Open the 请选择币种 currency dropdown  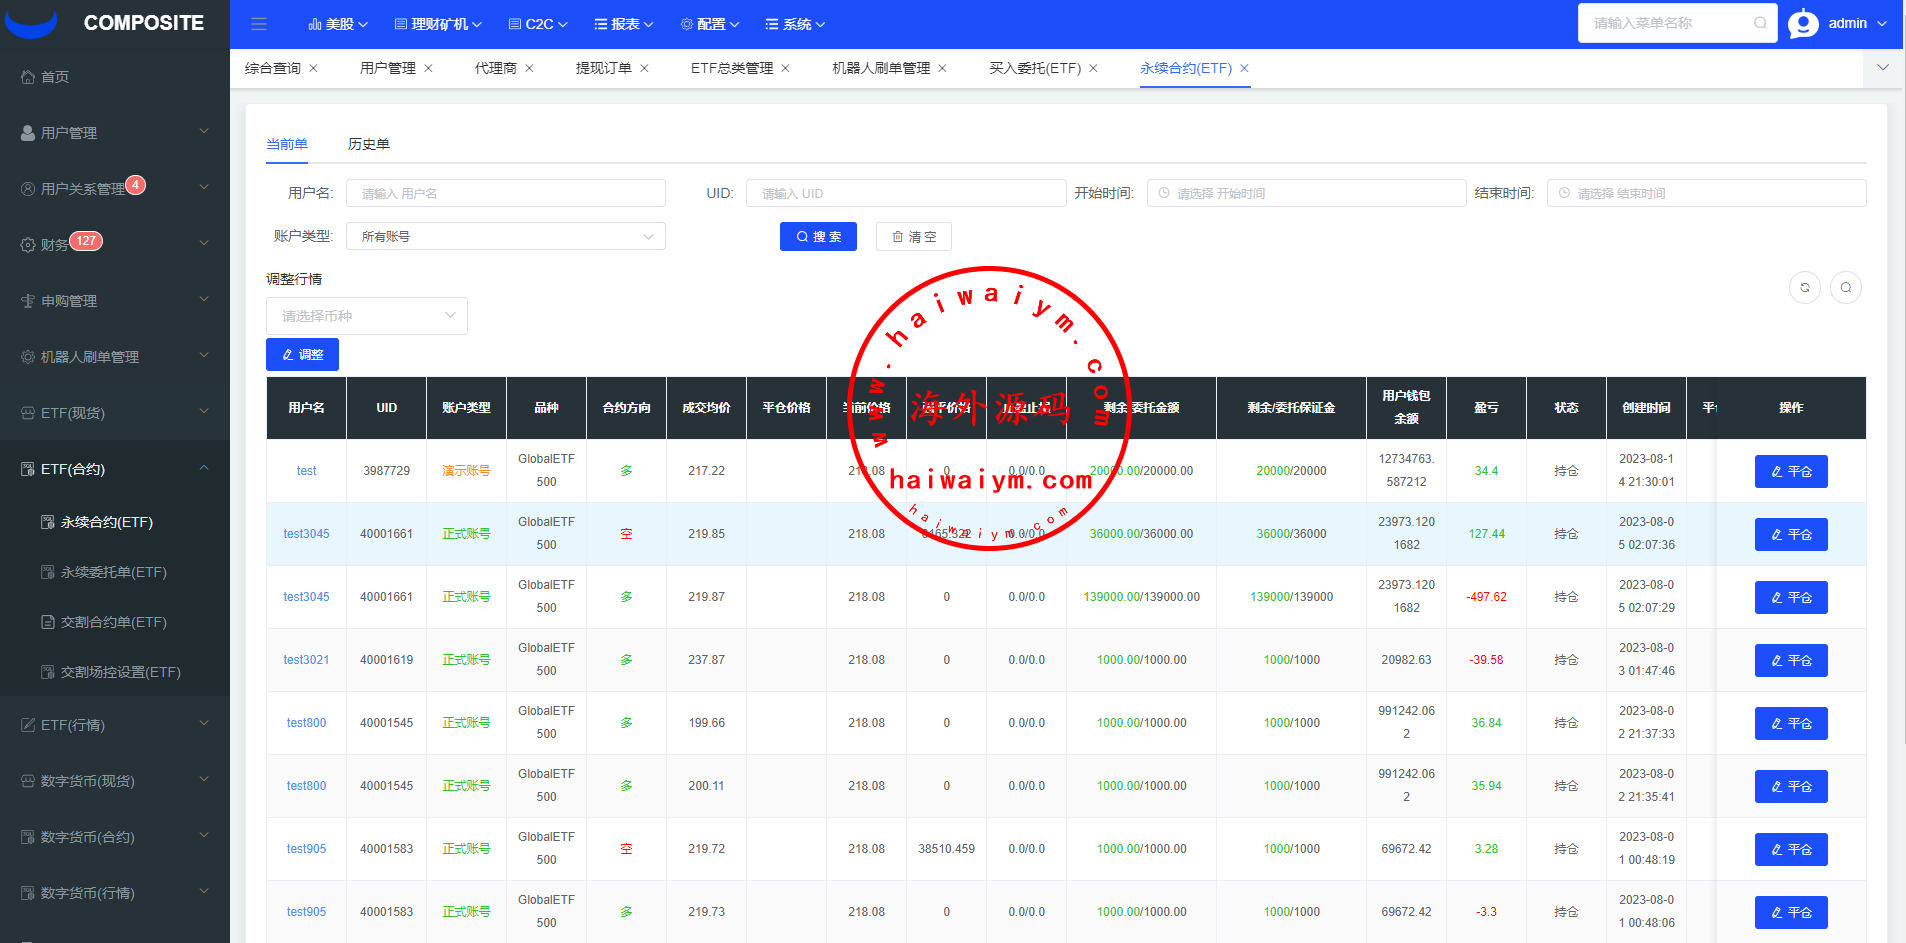pyautogui.click(x=366, y=316)
